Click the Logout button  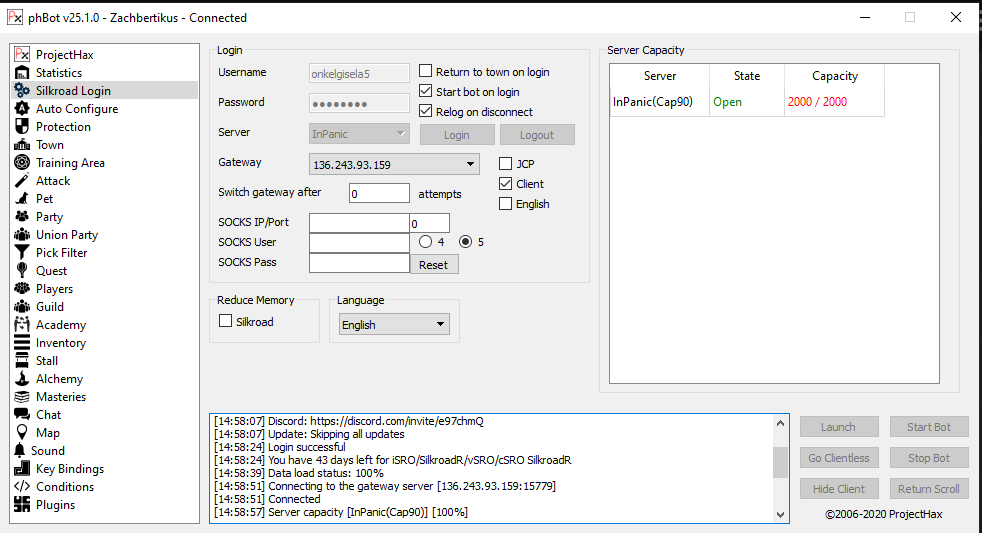[x=537, y=135]
